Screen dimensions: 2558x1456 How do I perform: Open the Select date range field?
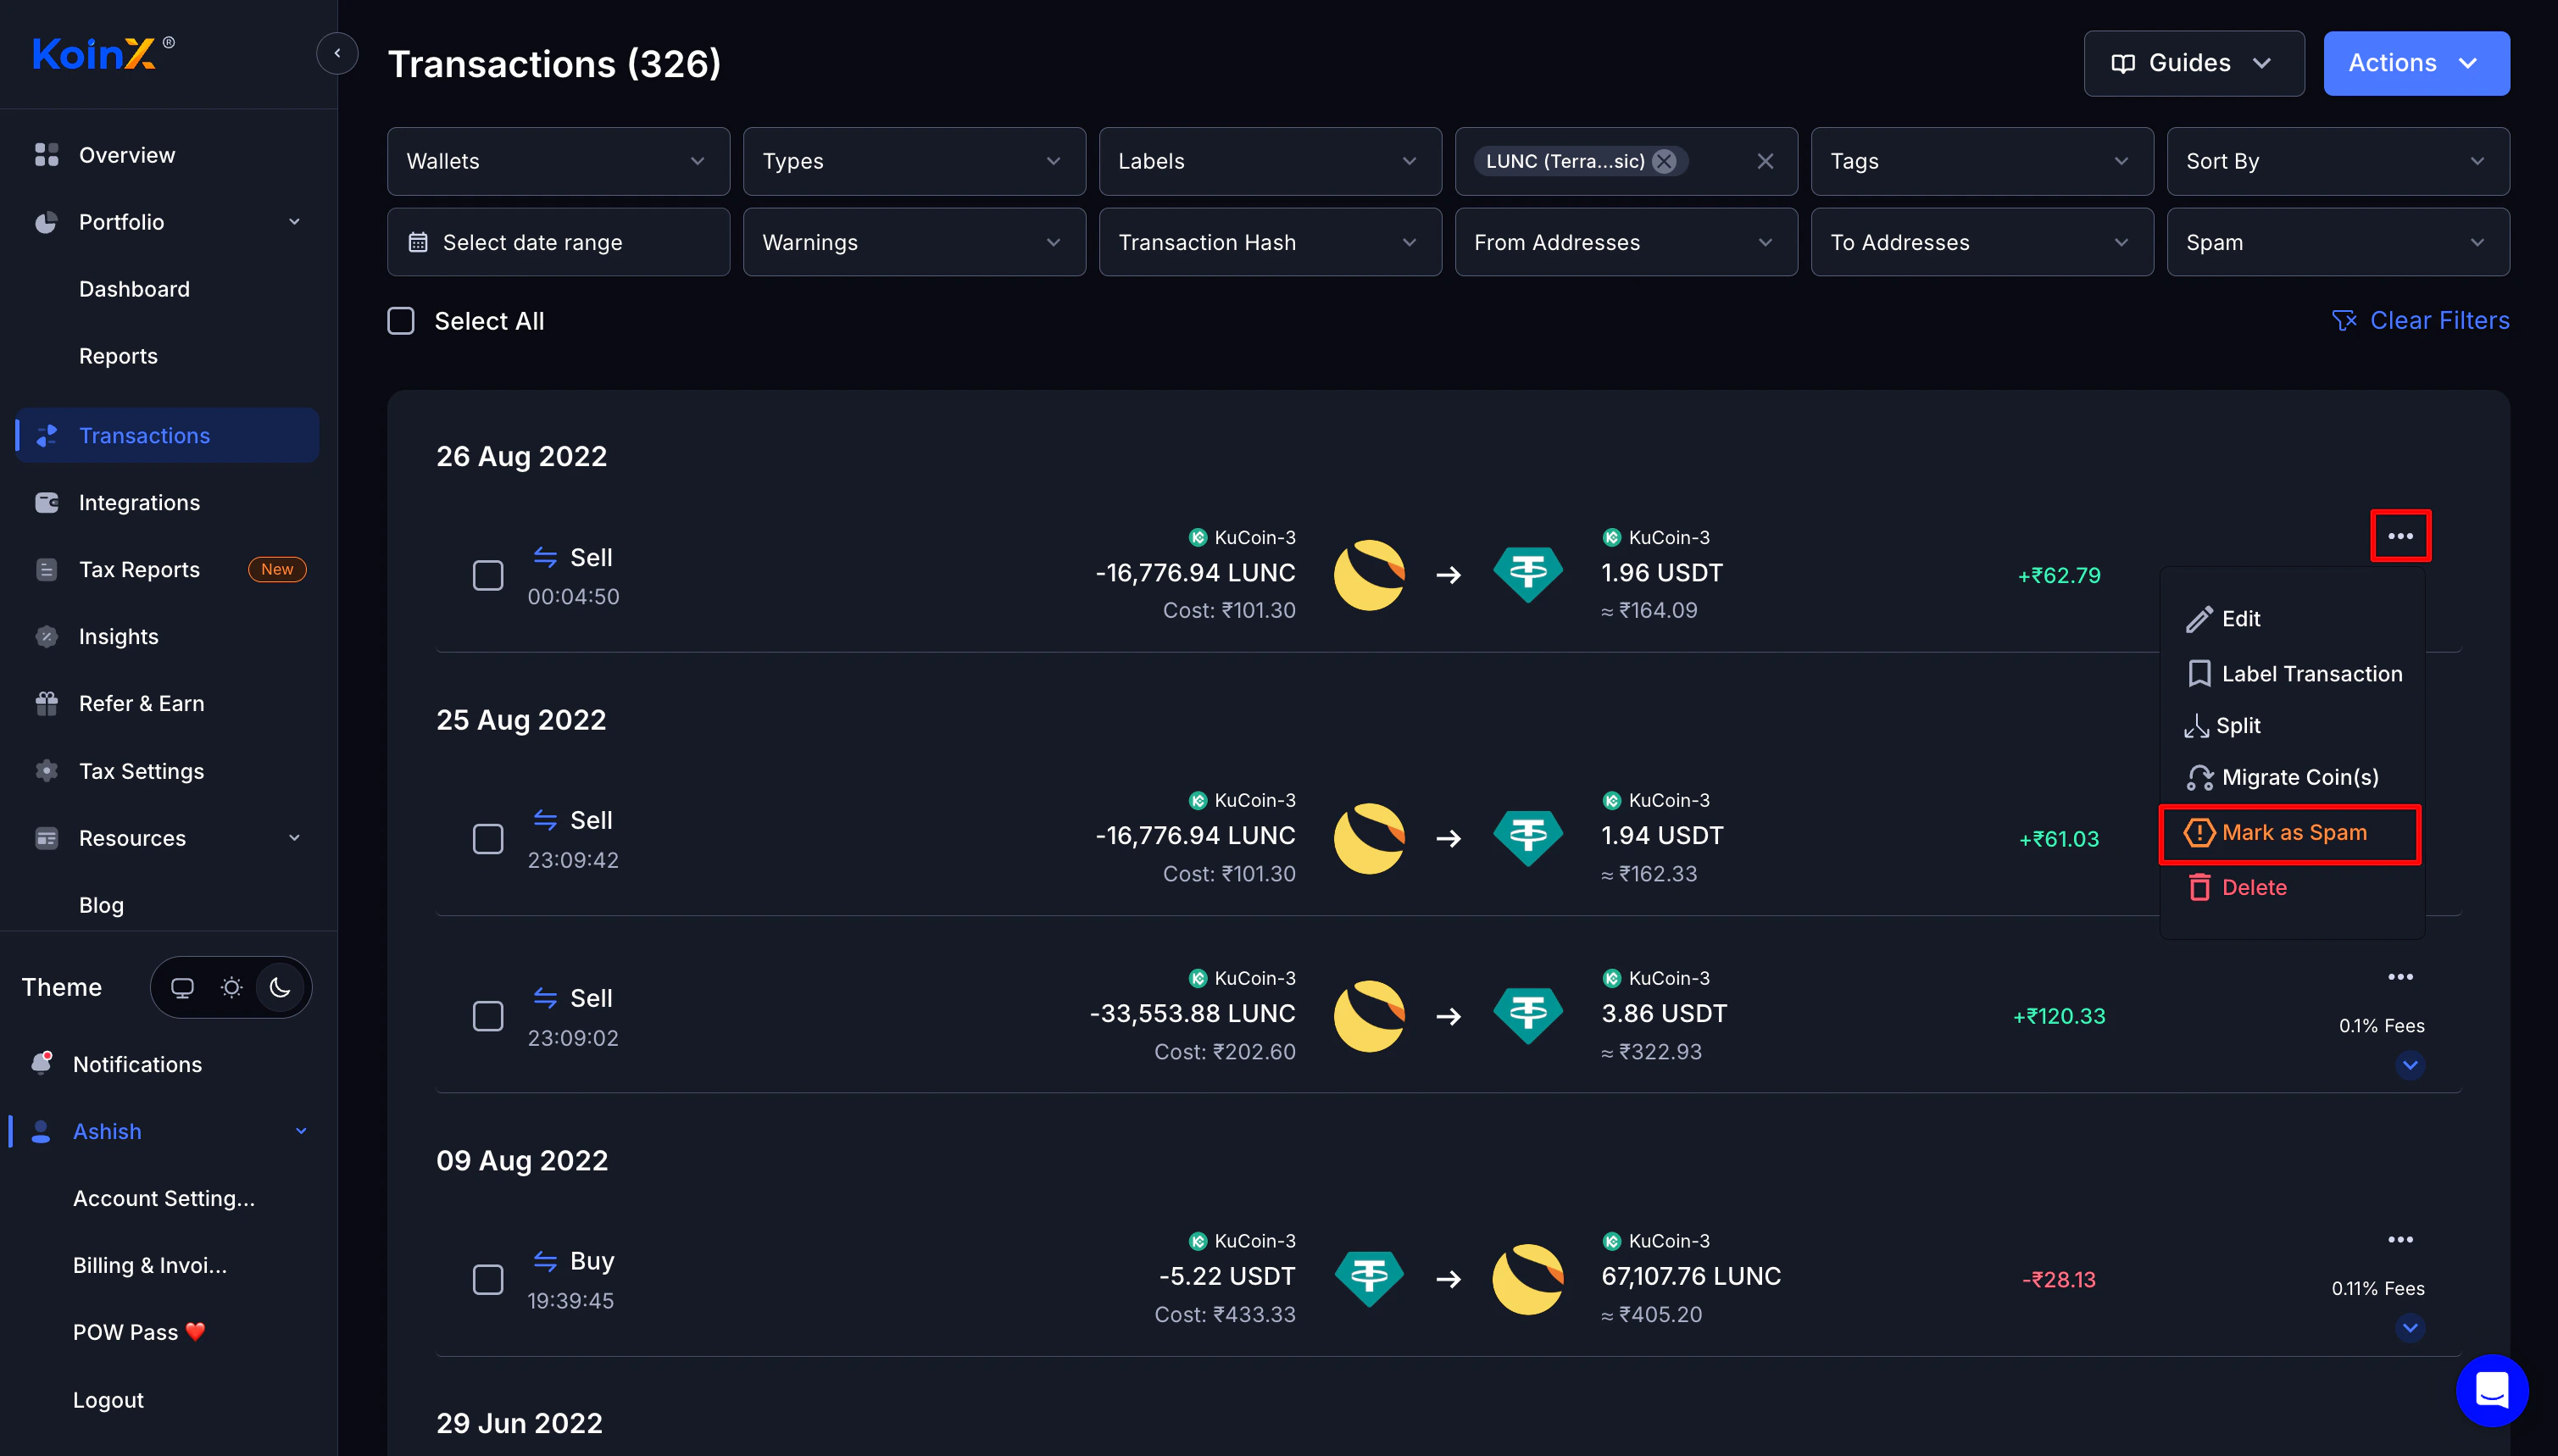[x=558, y=243]
